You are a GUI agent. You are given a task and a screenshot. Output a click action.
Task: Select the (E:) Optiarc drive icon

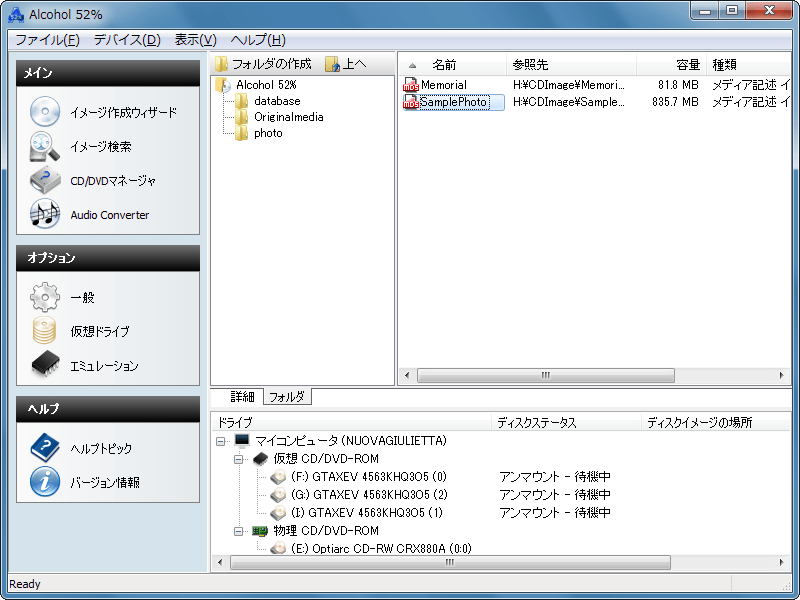pyautogui.click(x=279, y=548)
